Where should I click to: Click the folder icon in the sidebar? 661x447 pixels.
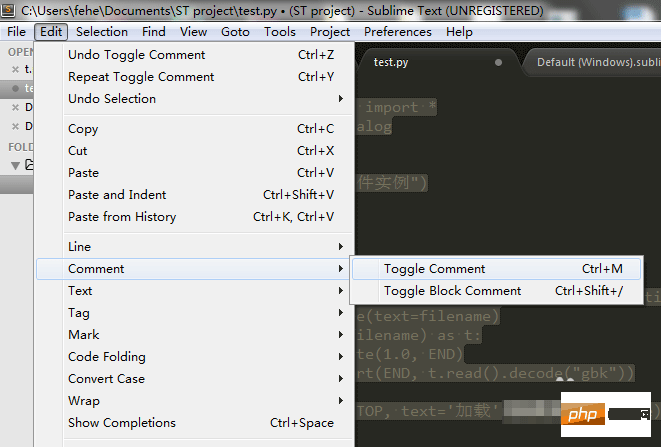(29, 164)
